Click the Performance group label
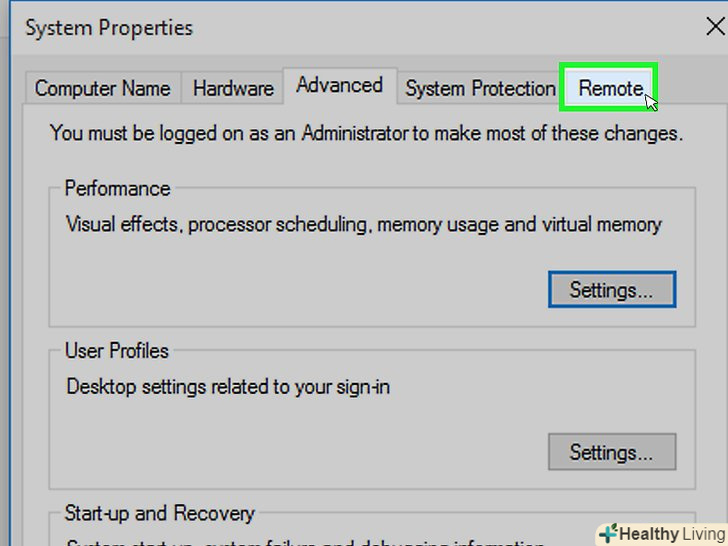The image size is (728, 546). coord(117,188)
